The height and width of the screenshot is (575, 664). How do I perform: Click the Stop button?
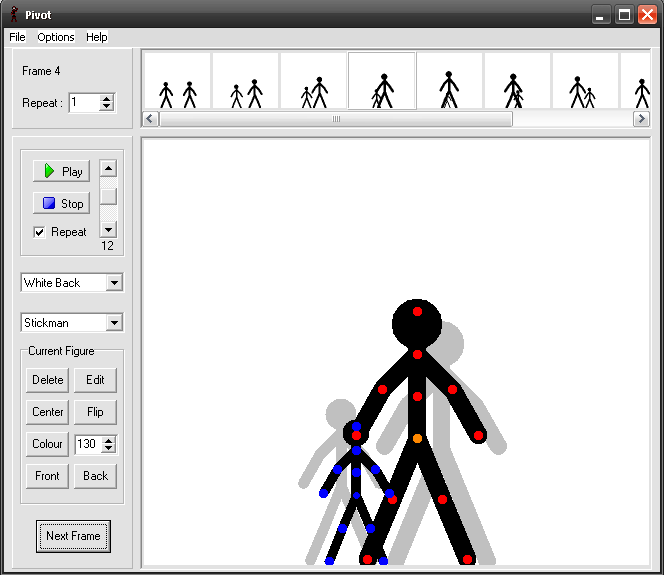[x=61, y=204]
